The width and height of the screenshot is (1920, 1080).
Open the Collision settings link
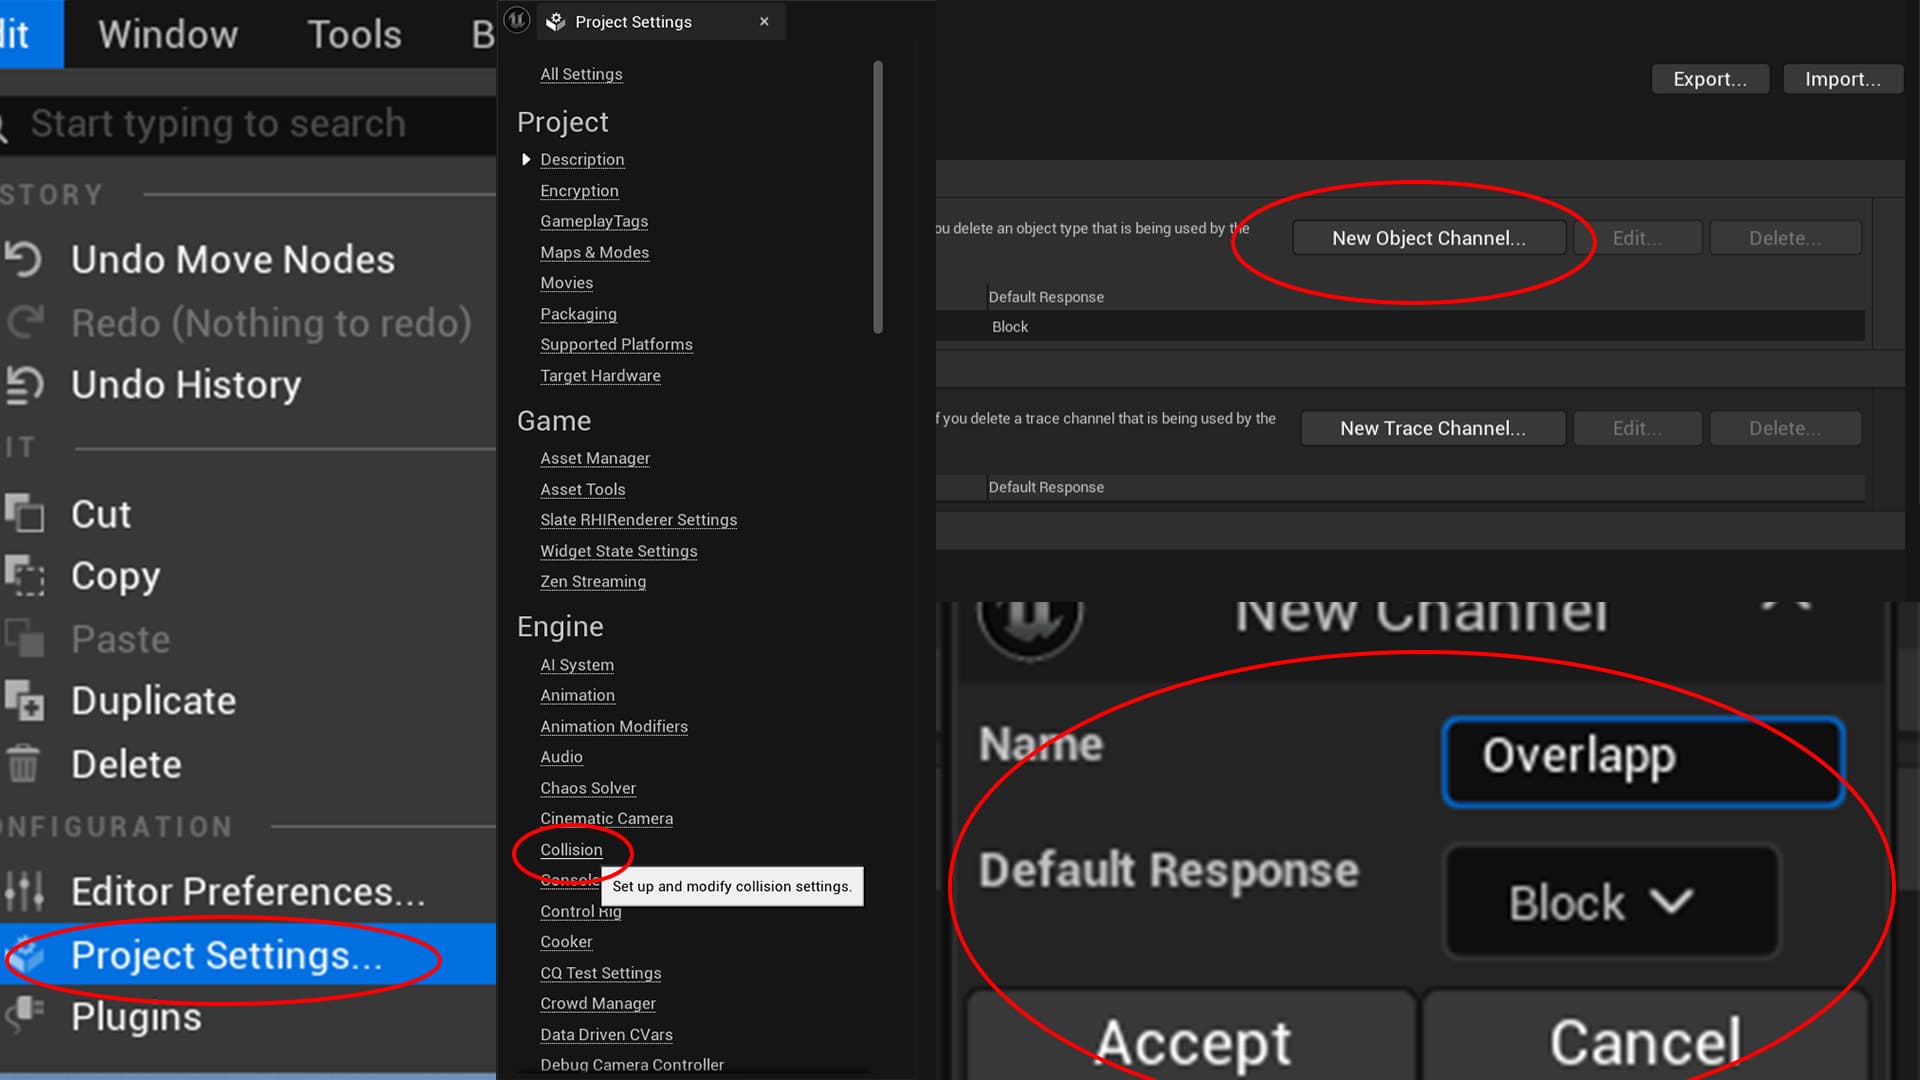pos(571,850)
